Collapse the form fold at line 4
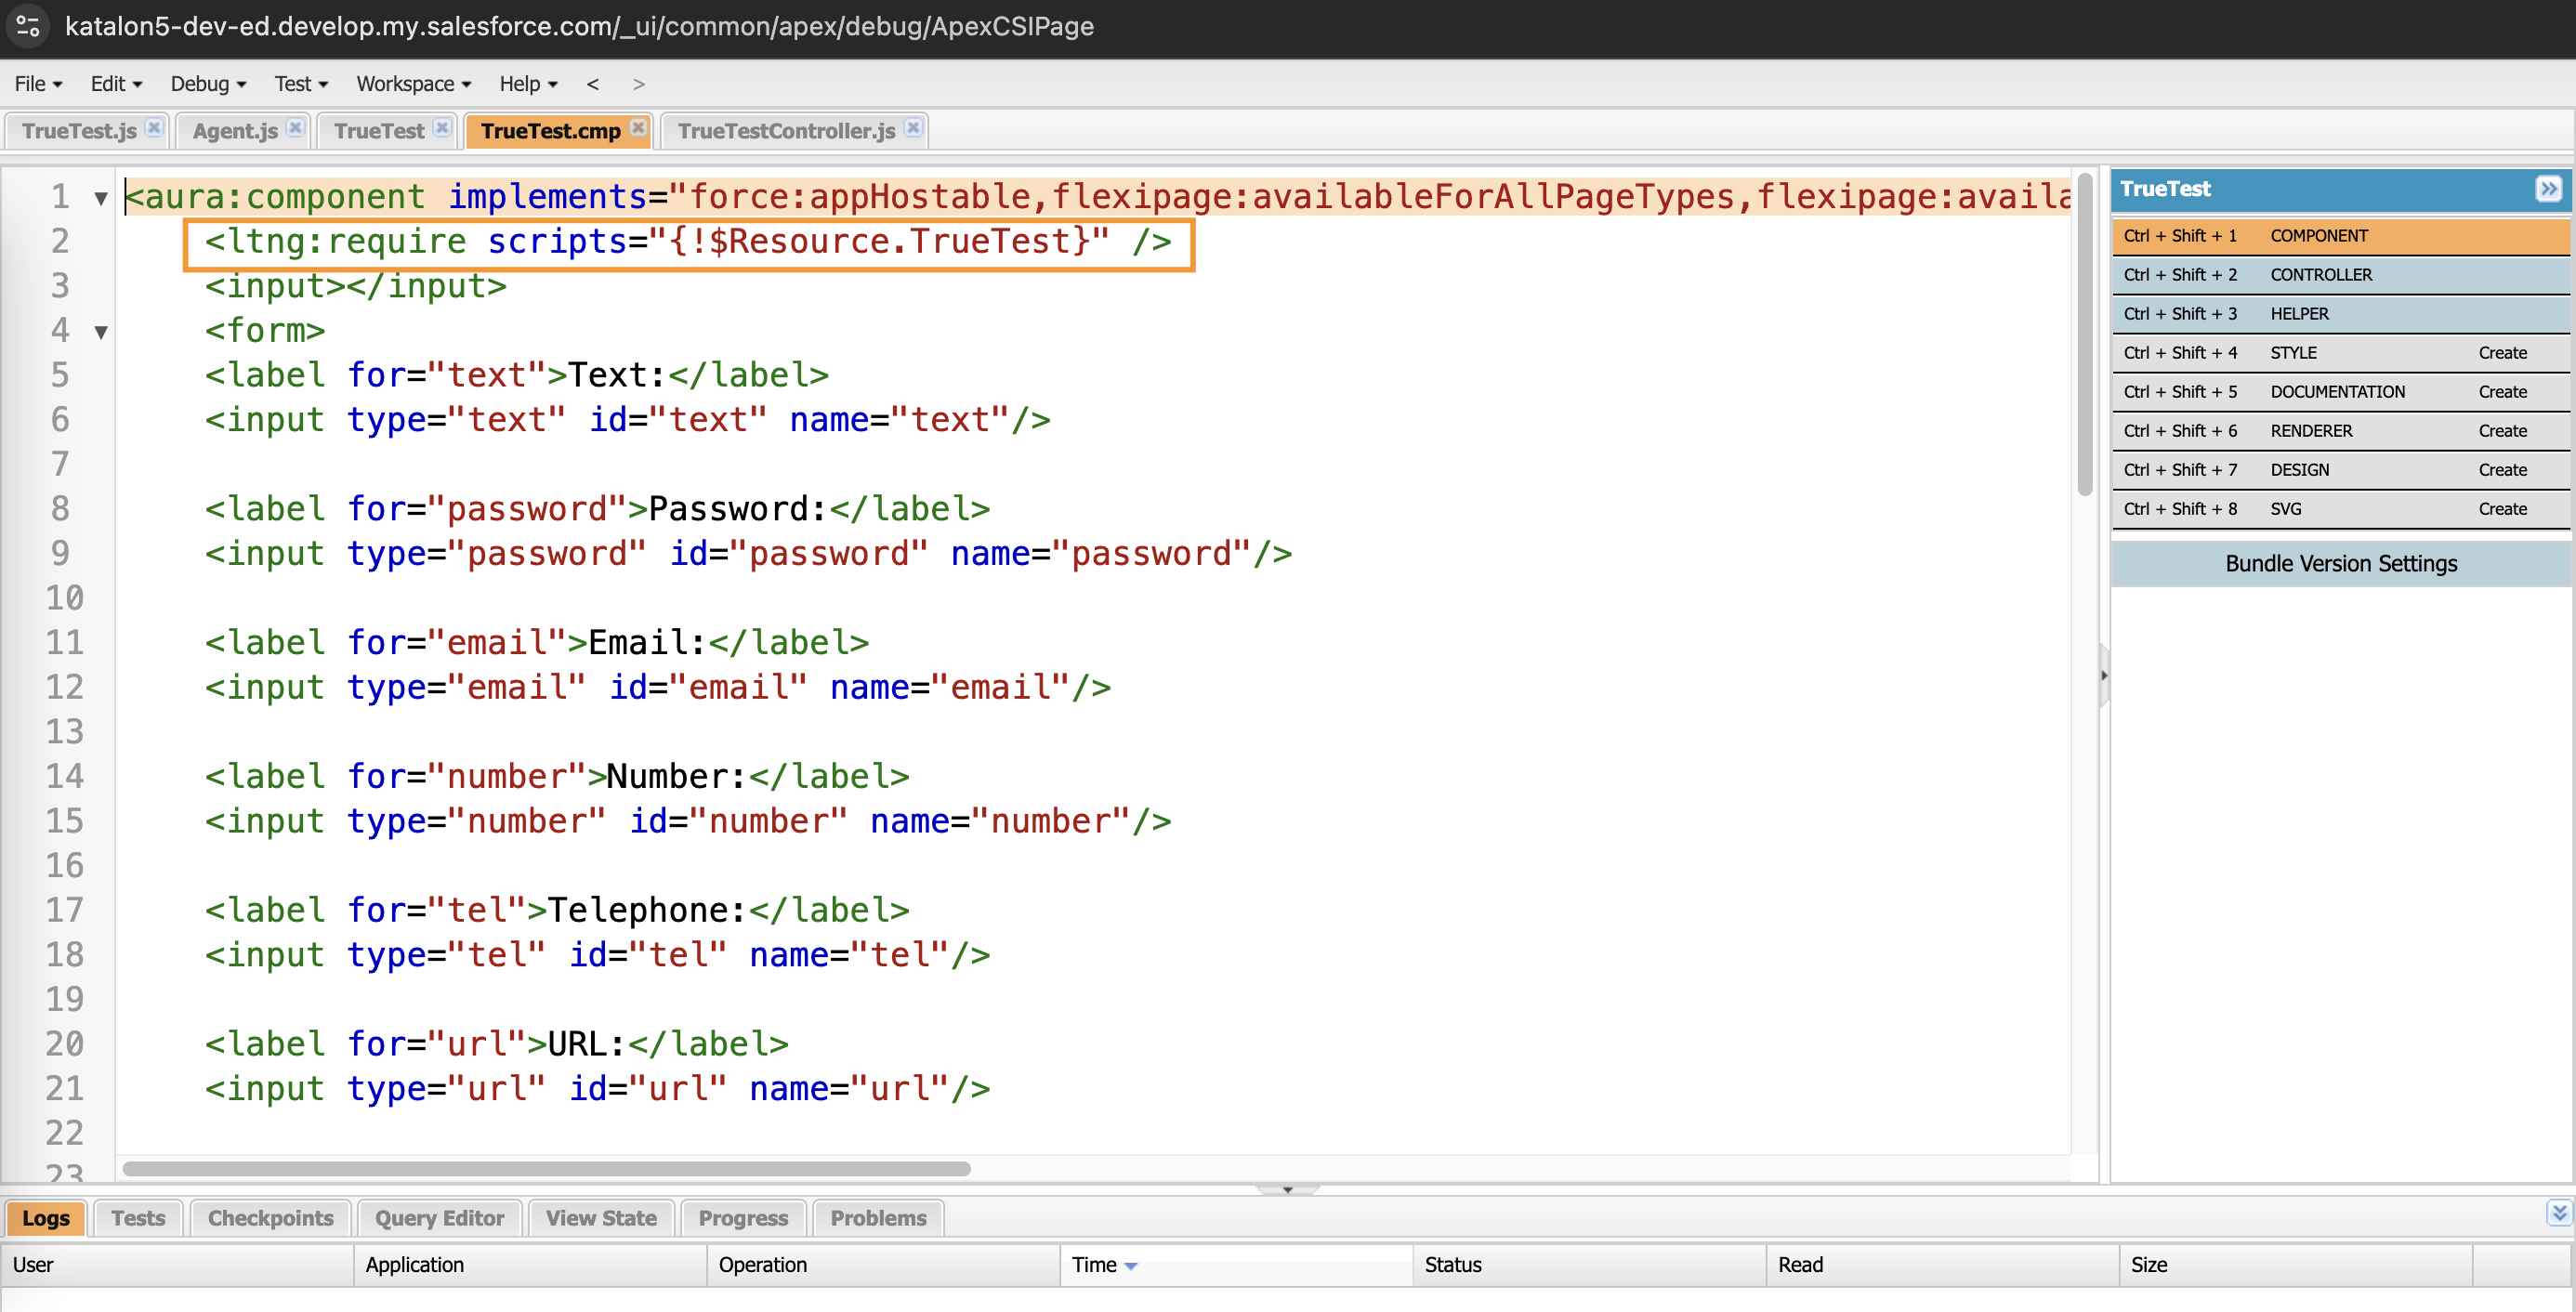This screenshot has width=2576, height=1312. (x=101, y=332)
